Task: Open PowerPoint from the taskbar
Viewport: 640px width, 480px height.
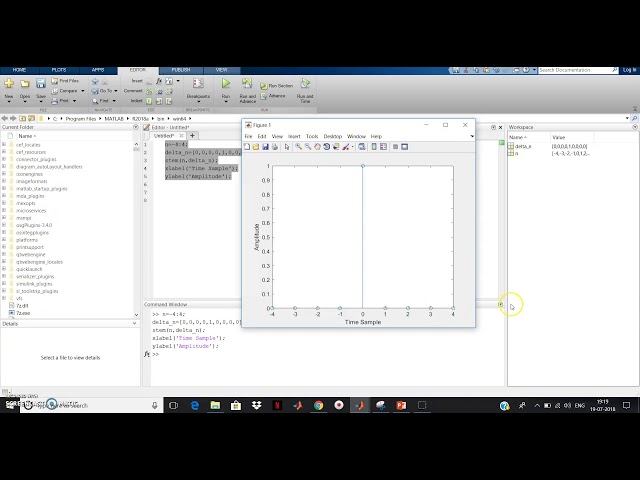Action: coord(401,405)
